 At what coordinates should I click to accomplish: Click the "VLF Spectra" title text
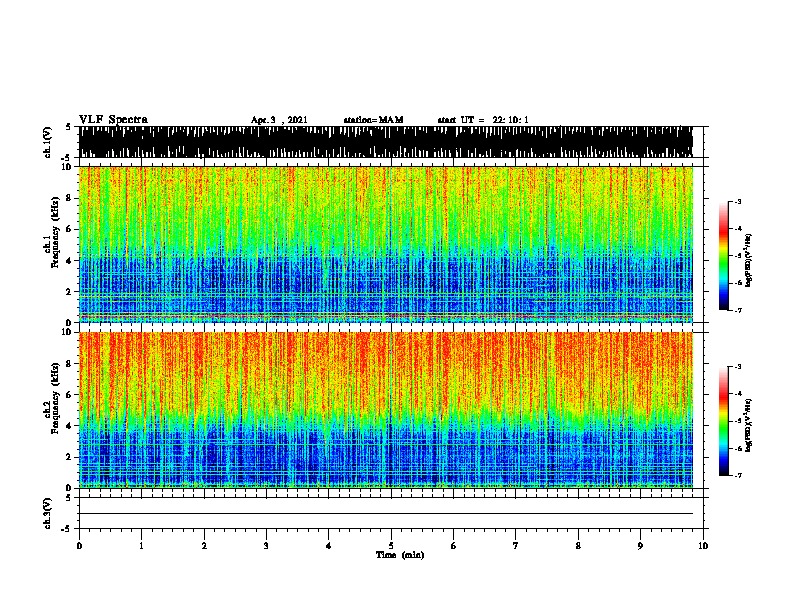[x=113, y=120]
